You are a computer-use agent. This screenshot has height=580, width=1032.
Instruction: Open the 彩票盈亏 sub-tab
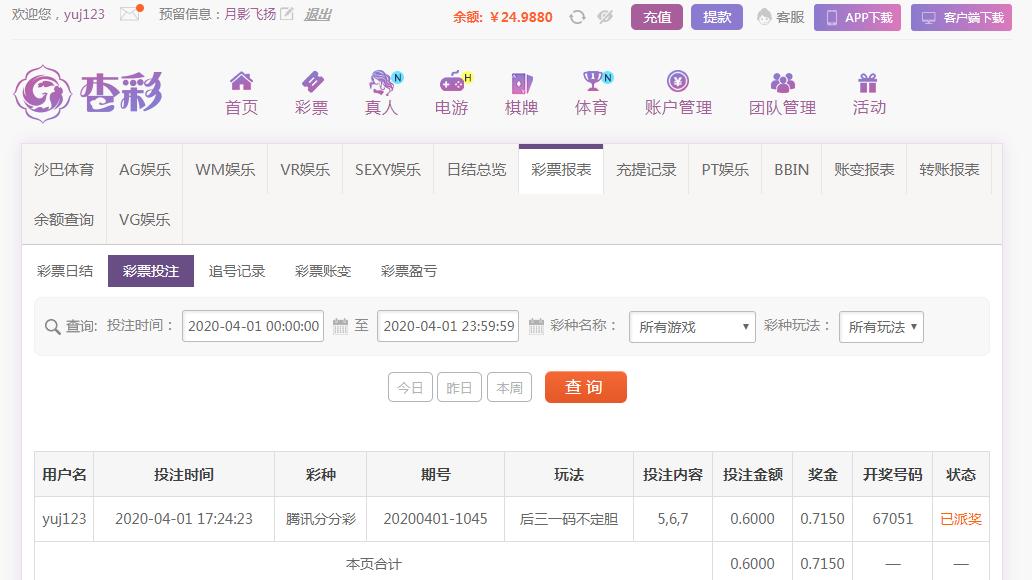409,271
